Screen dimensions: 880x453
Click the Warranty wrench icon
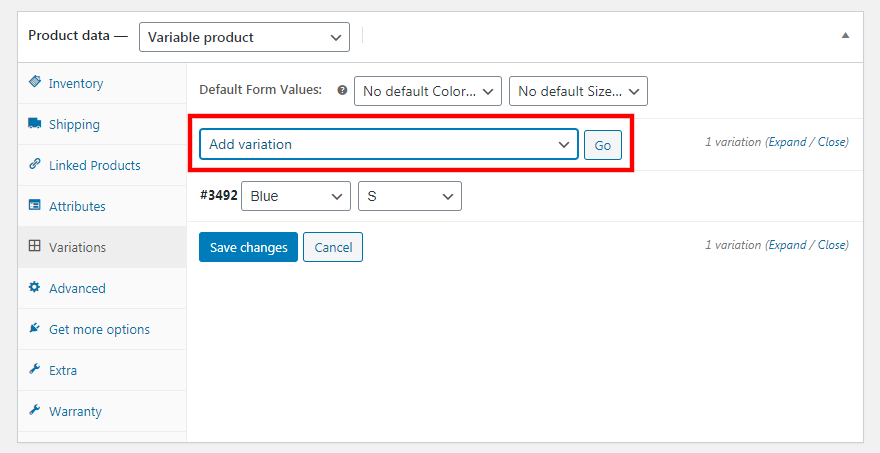tap(35, 410)
